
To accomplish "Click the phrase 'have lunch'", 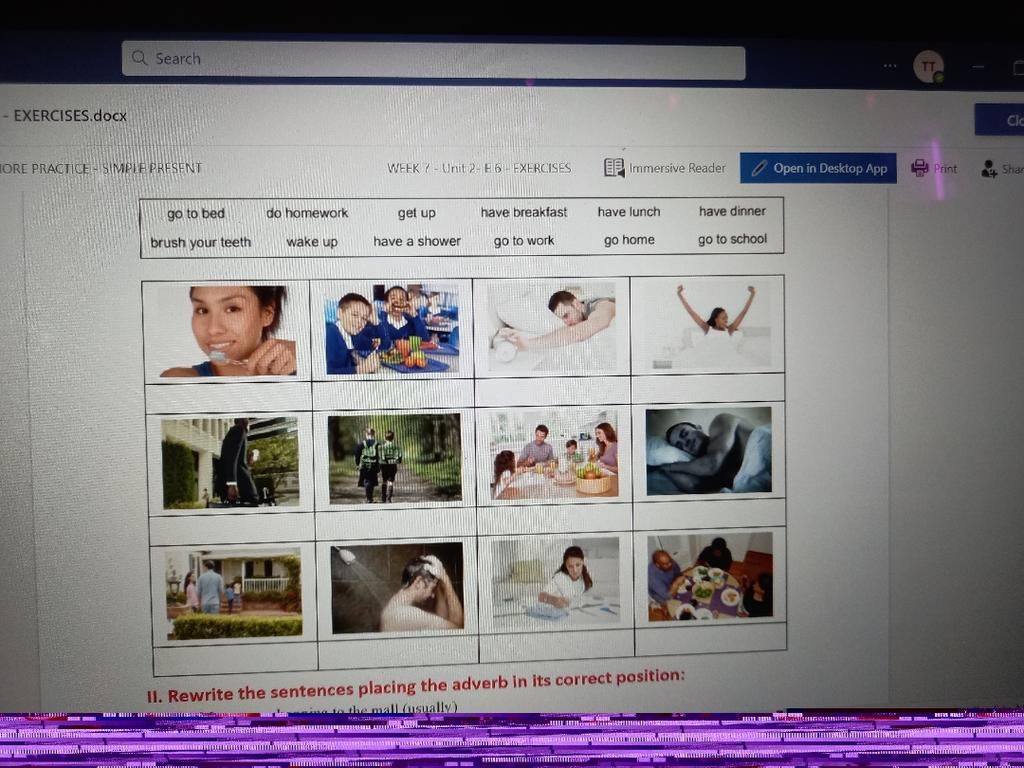I will coord(629,212).
